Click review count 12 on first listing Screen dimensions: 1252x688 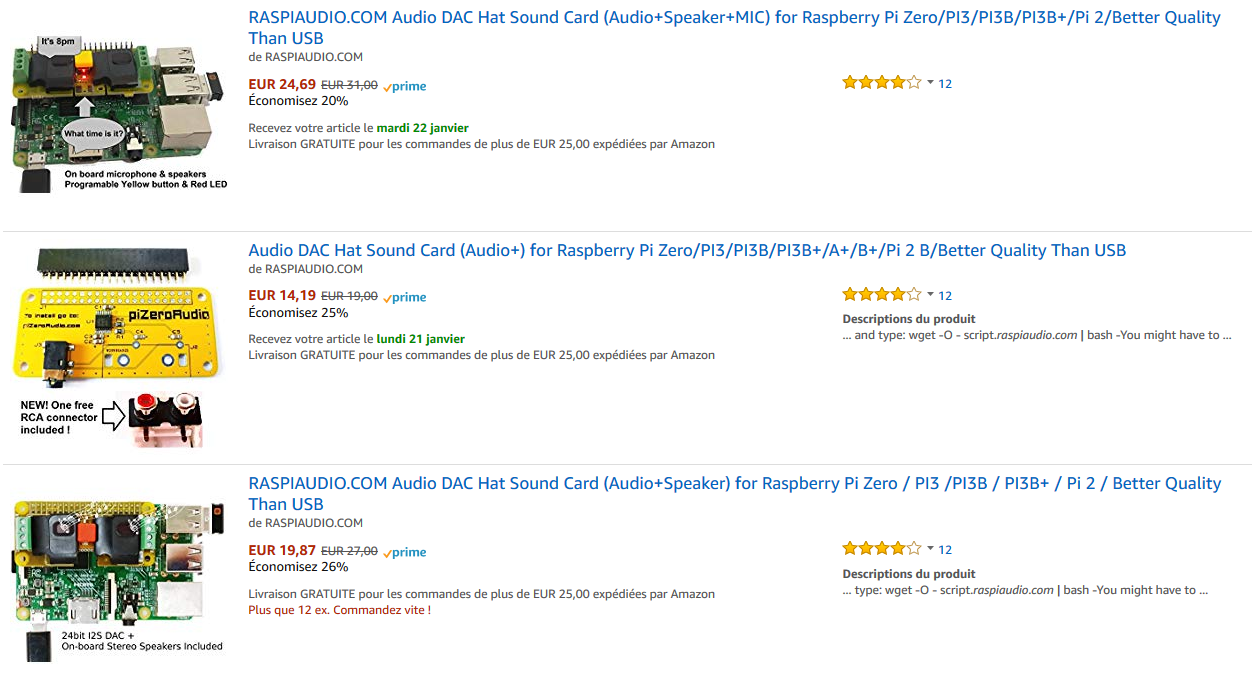pyautogui.click(x=945, y=84)
